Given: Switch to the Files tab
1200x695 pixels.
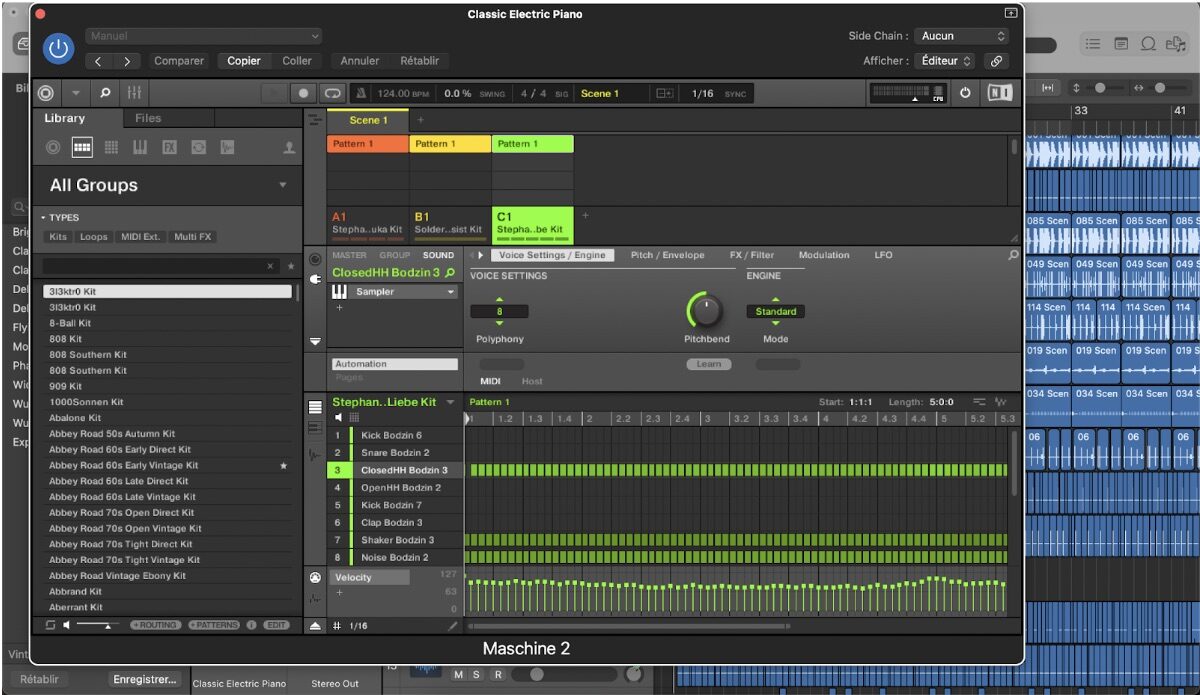Looking at the screenshot, I should (x=148, y=118).
